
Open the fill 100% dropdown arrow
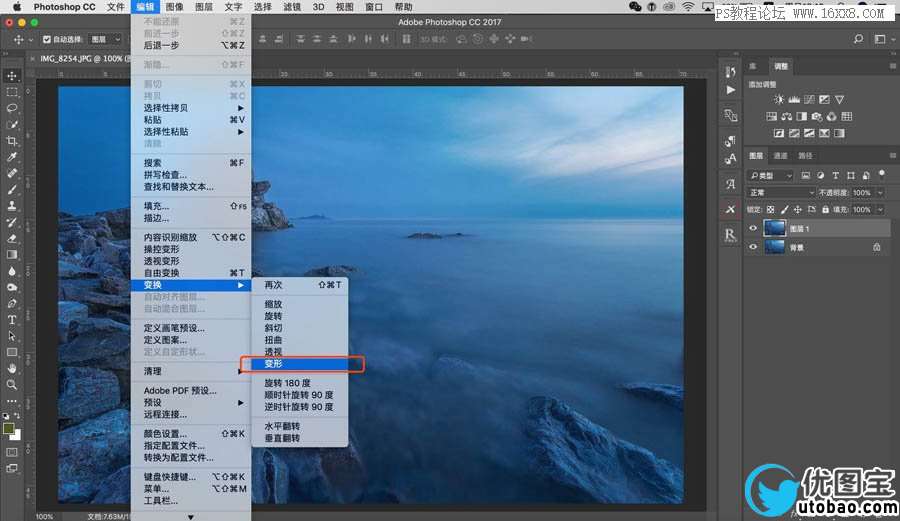click(x=880, y=209)
